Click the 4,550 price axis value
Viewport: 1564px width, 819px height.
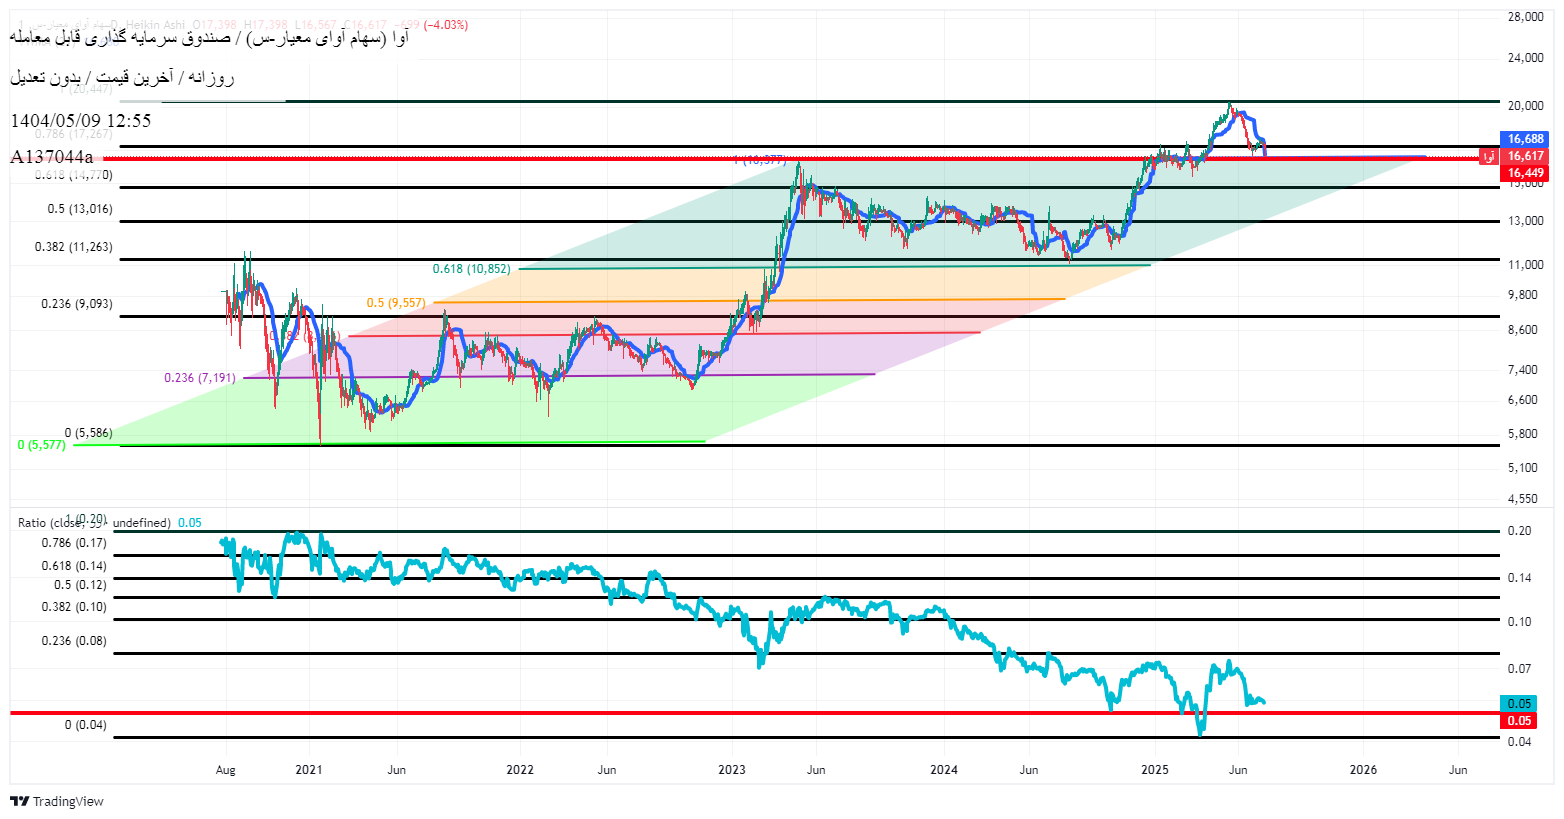1523,499
